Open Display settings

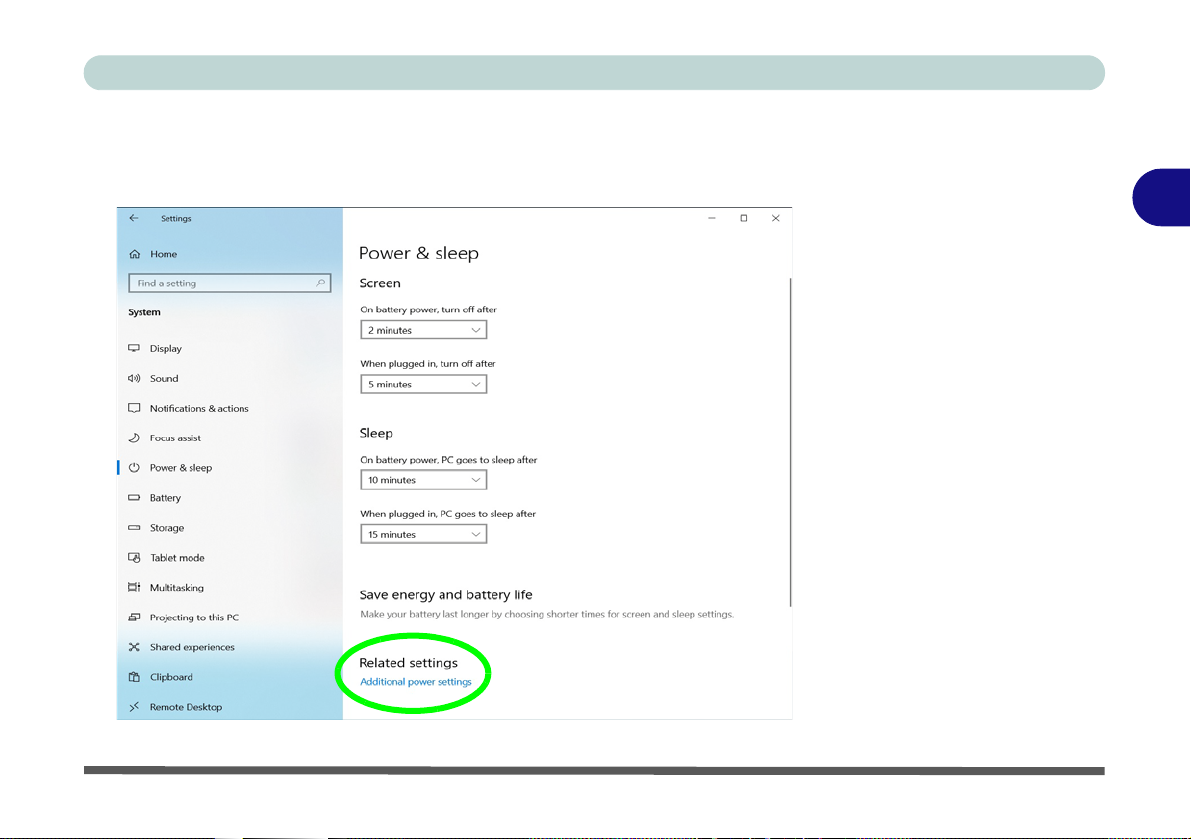166,349
